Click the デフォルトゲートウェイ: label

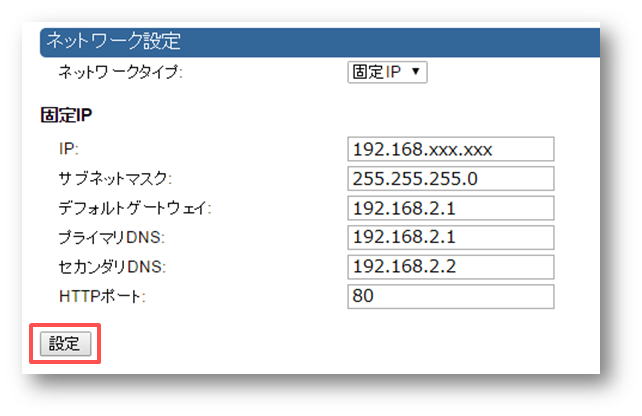(x=135, y=208)
